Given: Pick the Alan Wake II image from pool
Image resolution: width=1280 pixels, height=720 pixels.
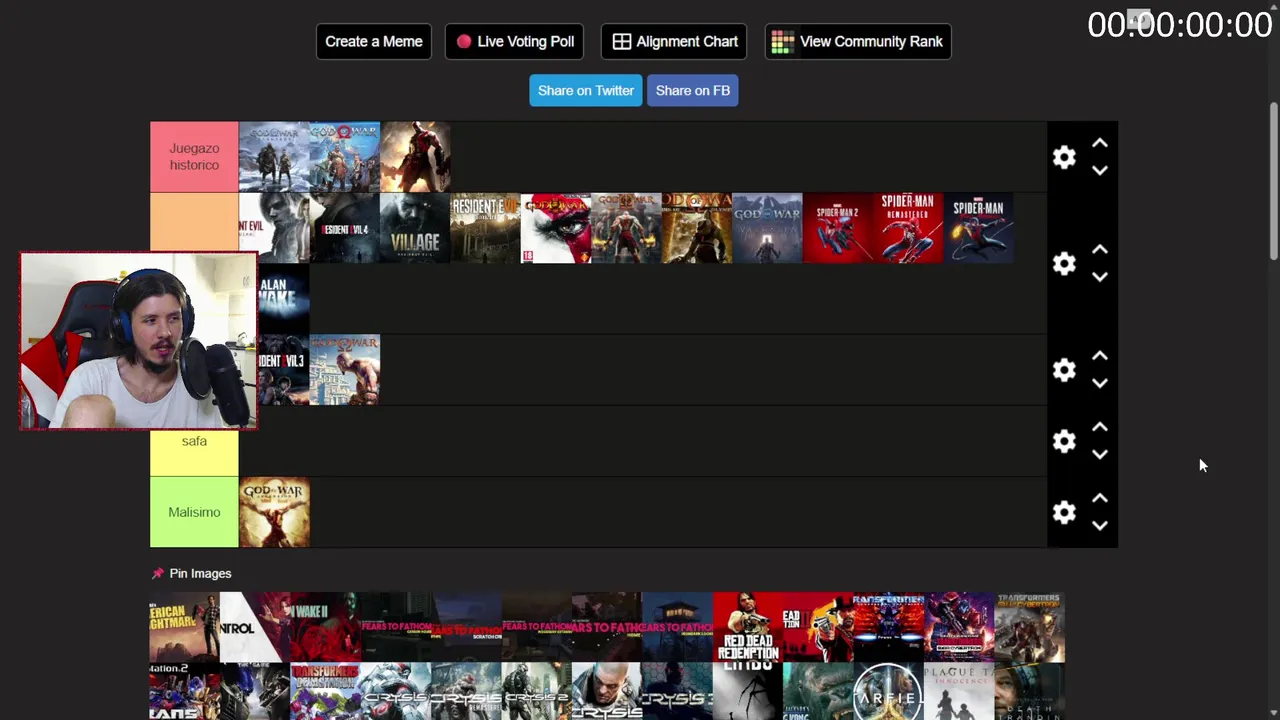Looking at the screenshot, I should [325, 627].
